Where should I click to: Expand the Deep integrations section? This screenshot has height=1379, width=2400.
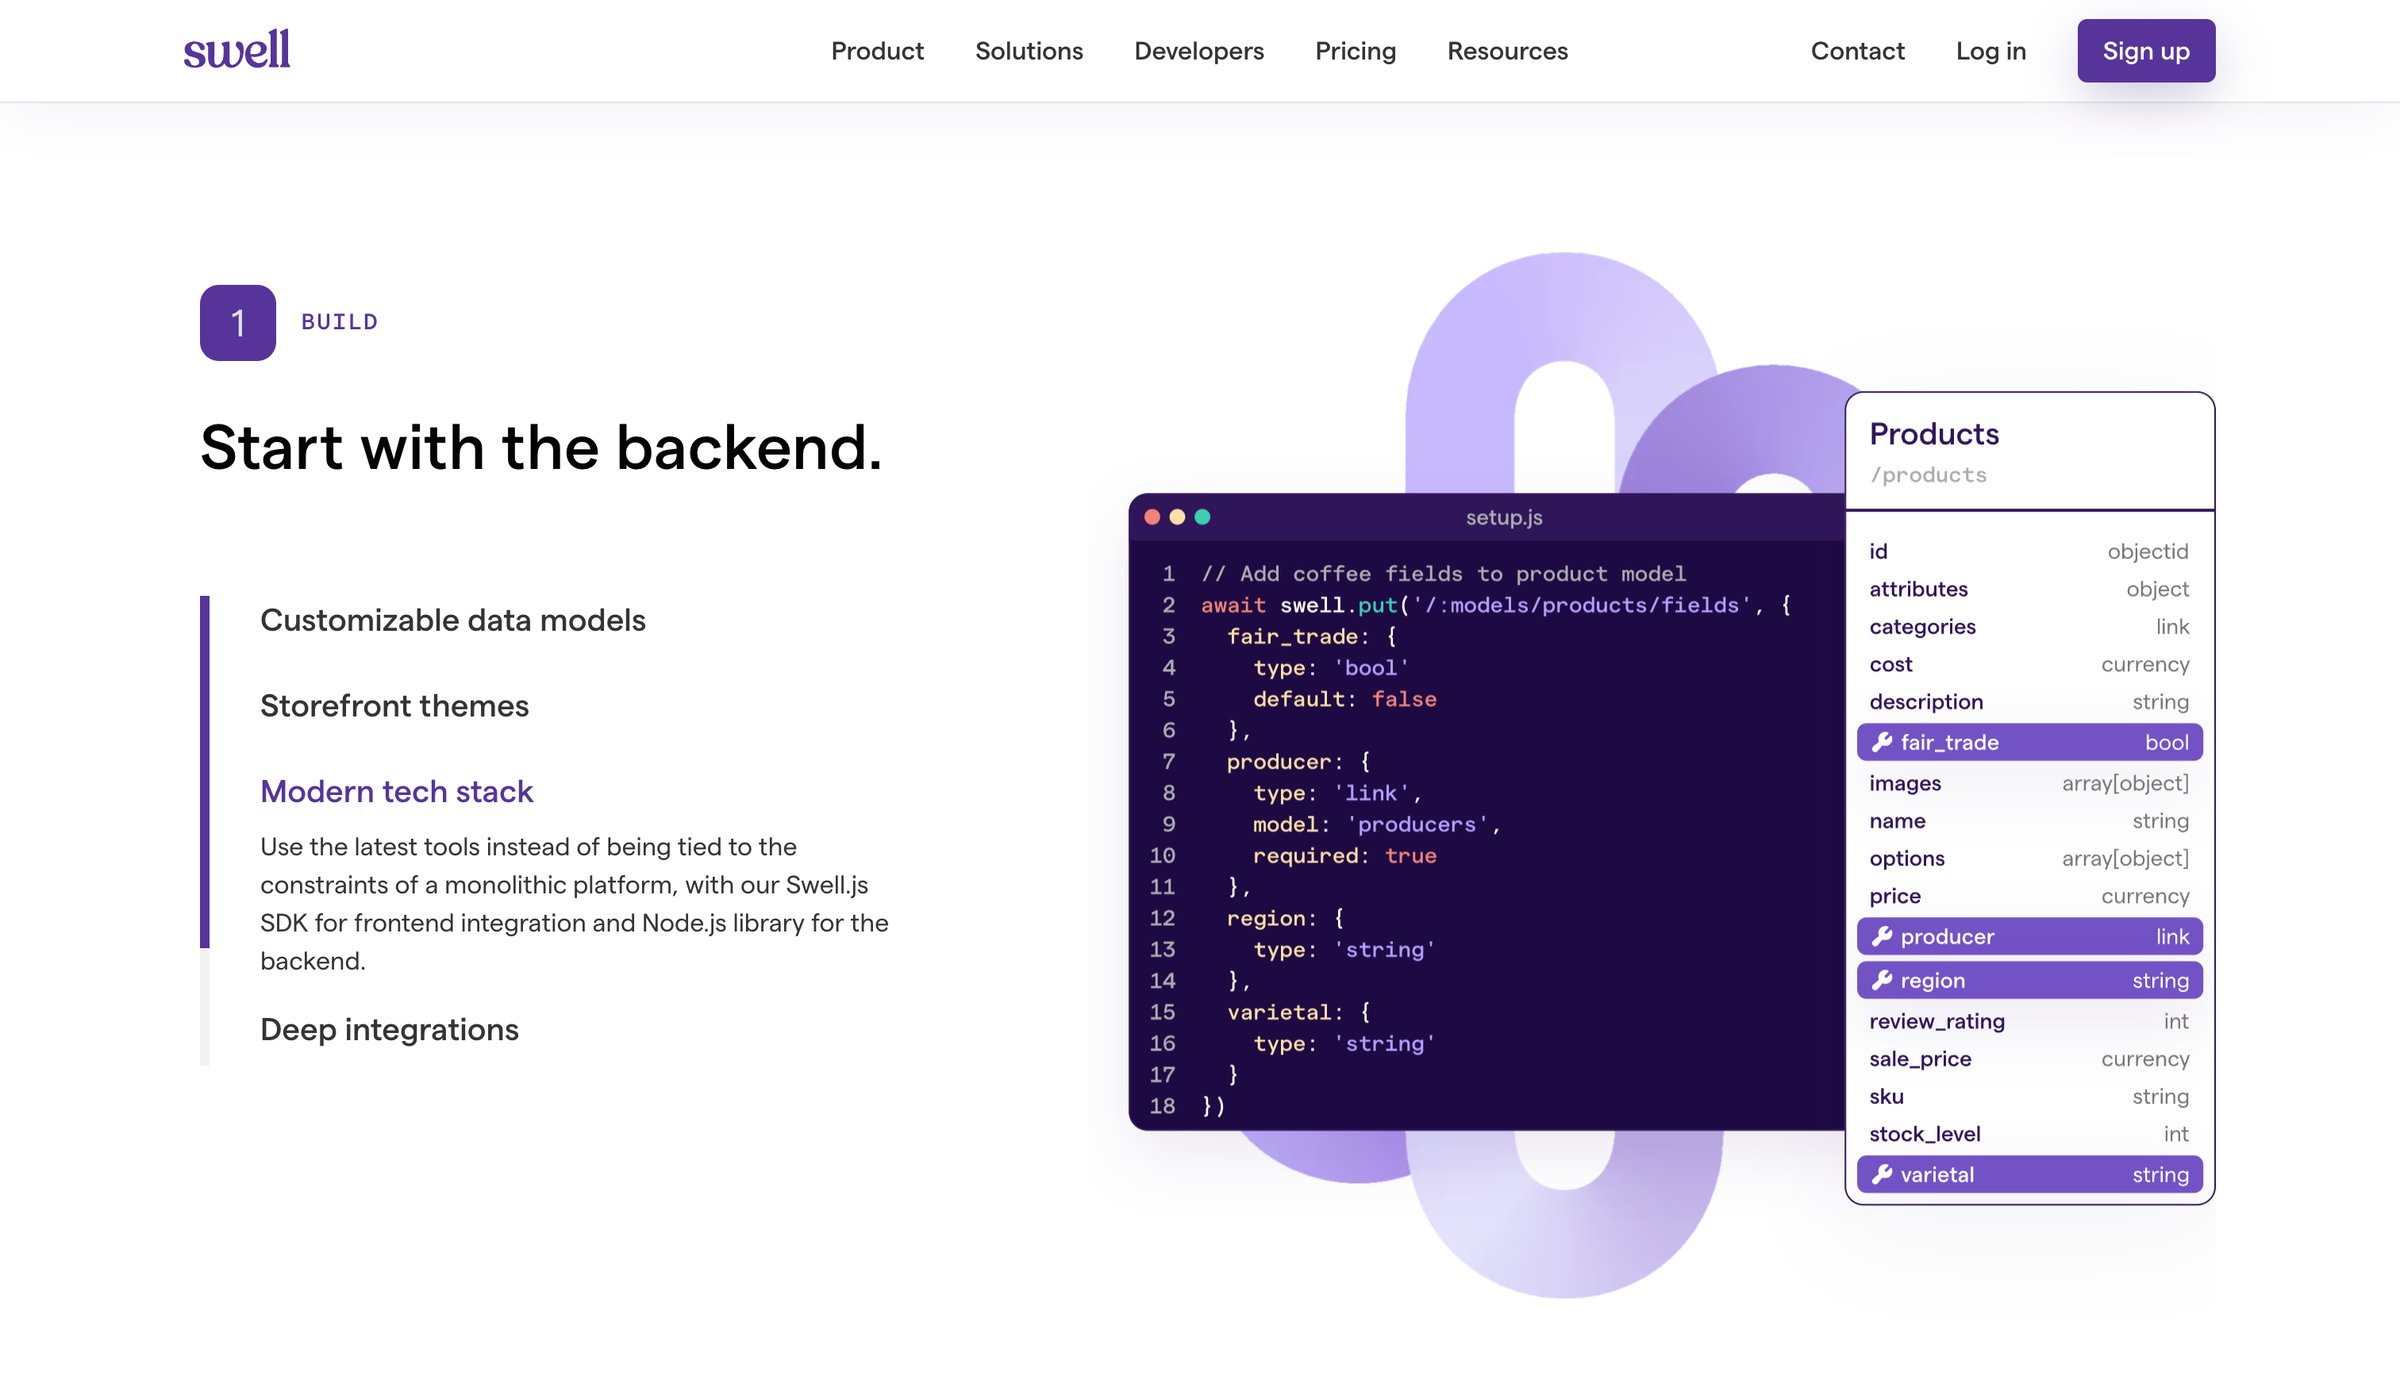[389, 1030]
